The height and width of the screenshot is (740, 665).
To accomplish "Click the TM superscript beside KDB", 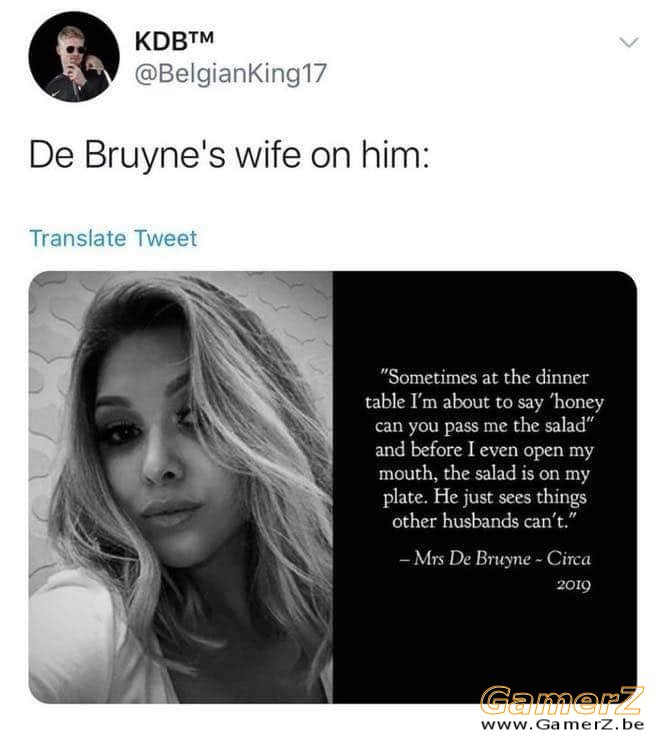I will click(201, 36).
